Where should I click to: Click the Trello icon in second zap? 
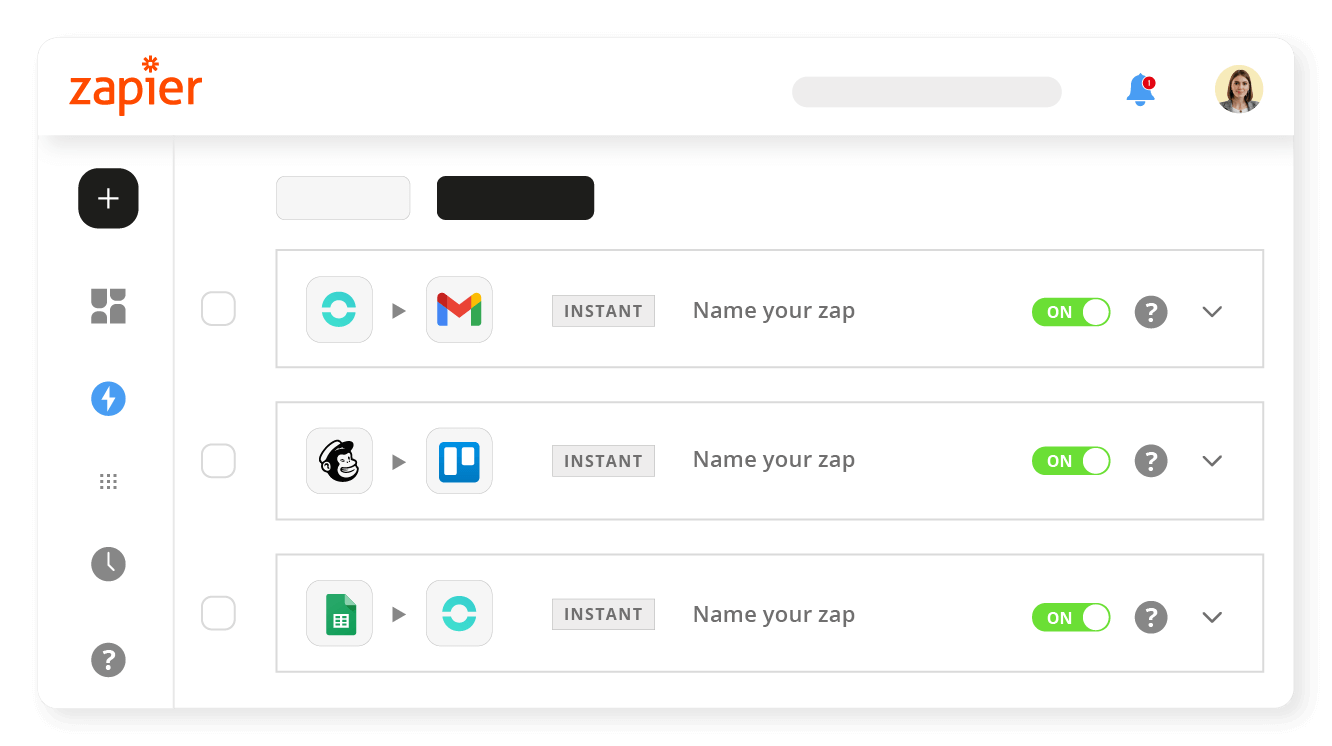(459, 461)
